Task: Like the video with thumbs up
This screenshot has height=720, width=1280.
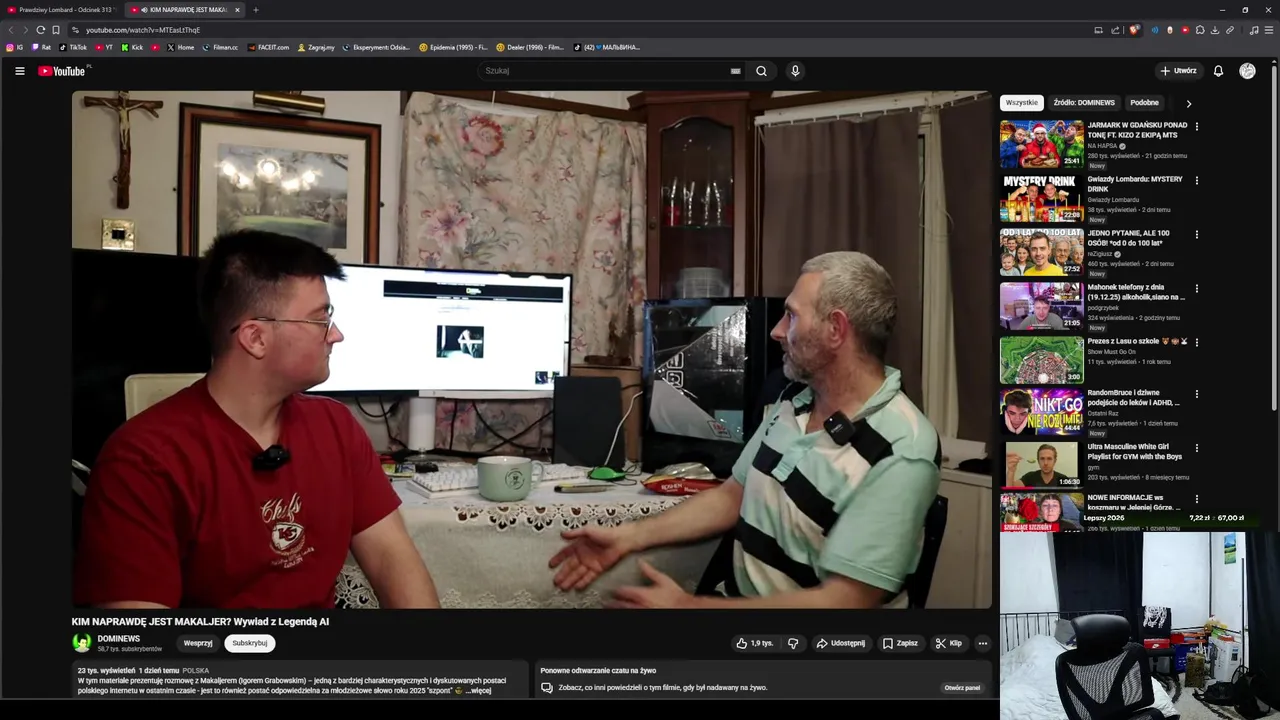Action: tap(755, 643)
